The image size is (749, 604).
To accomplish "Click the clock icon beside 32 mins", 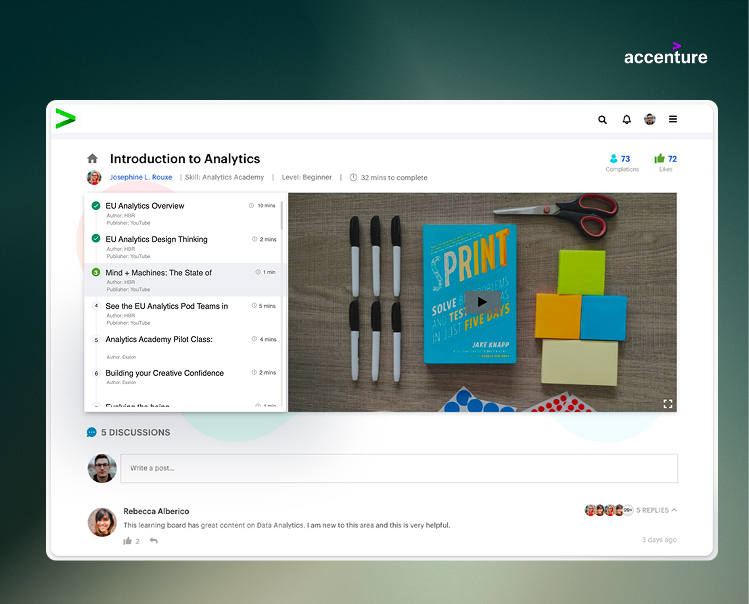I will click(353, 177).
